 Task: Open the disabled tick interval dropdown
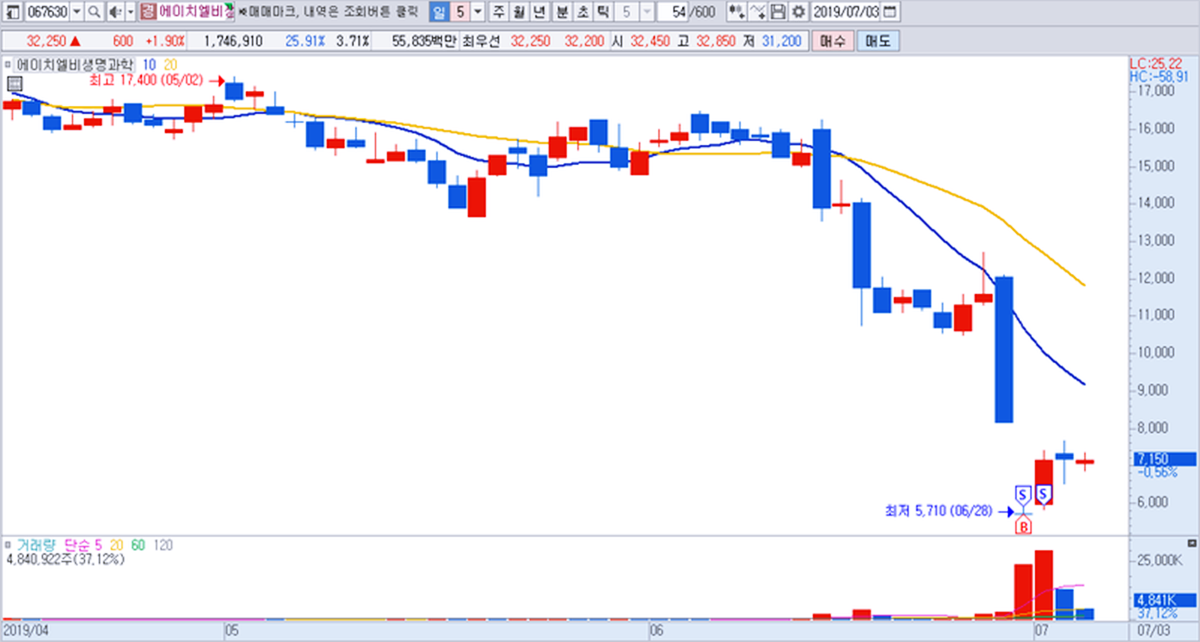tap(645, 12)
